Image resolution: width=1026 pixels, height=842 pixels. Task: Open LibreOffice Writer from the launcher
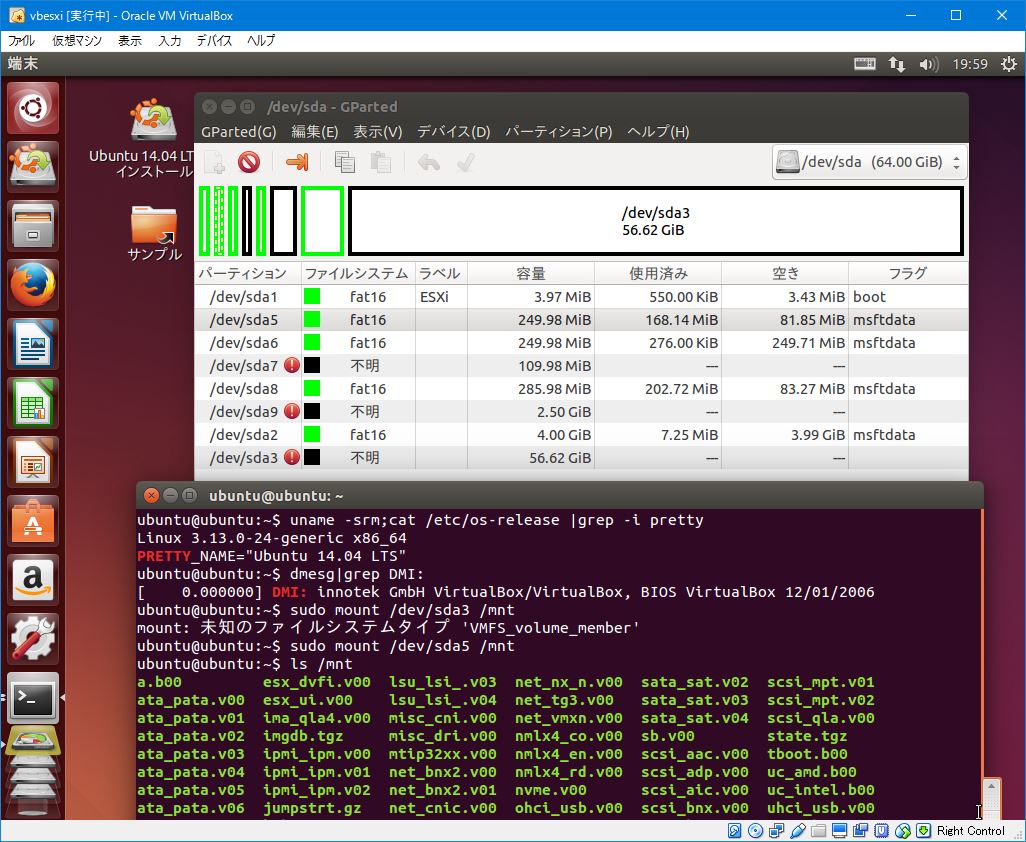(33, 343)
